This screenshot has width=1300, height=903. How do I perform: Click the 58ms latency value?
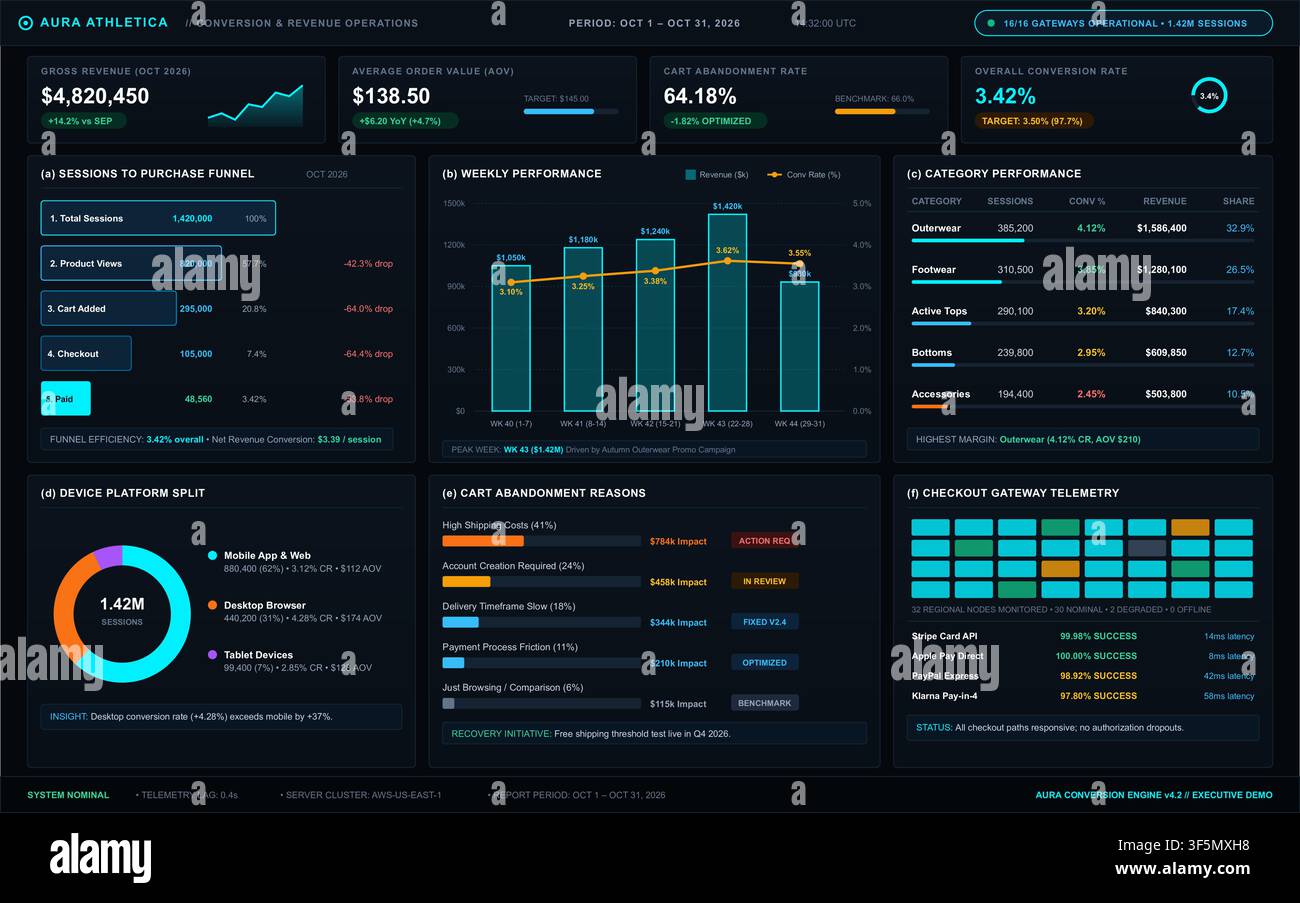pos(1229,696)
